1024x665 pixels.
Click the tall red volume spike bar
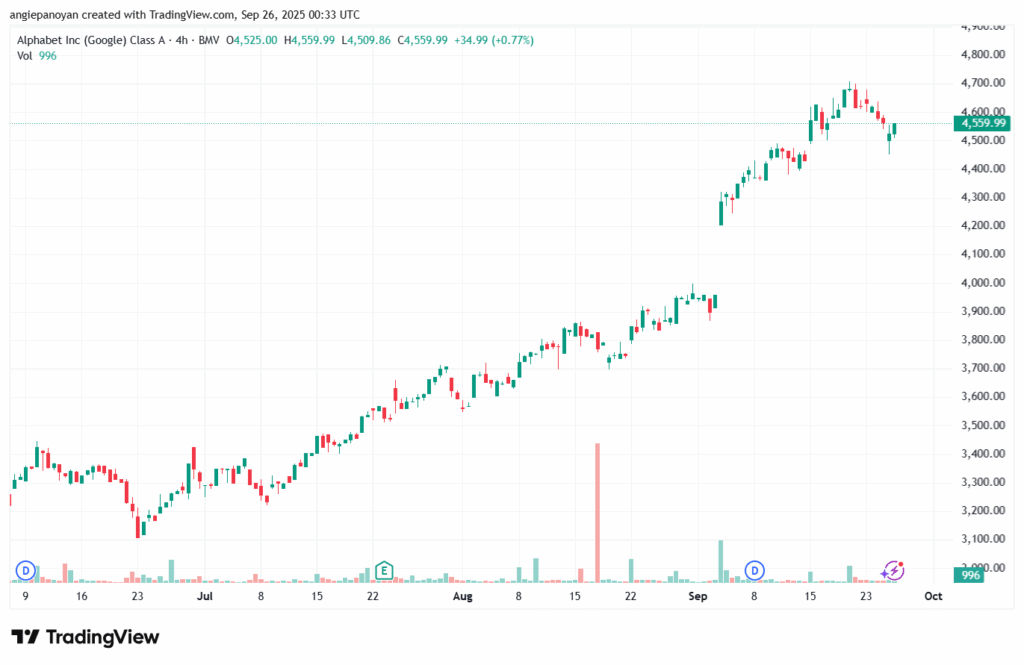[597, 511]
